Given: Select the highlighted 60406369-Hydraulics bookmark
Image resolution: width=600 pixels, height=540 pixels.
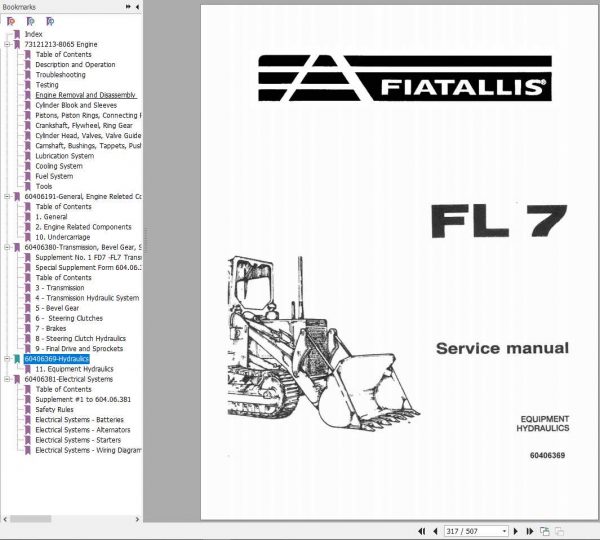Looking at the screenshot, I should (x=57, y=359).
